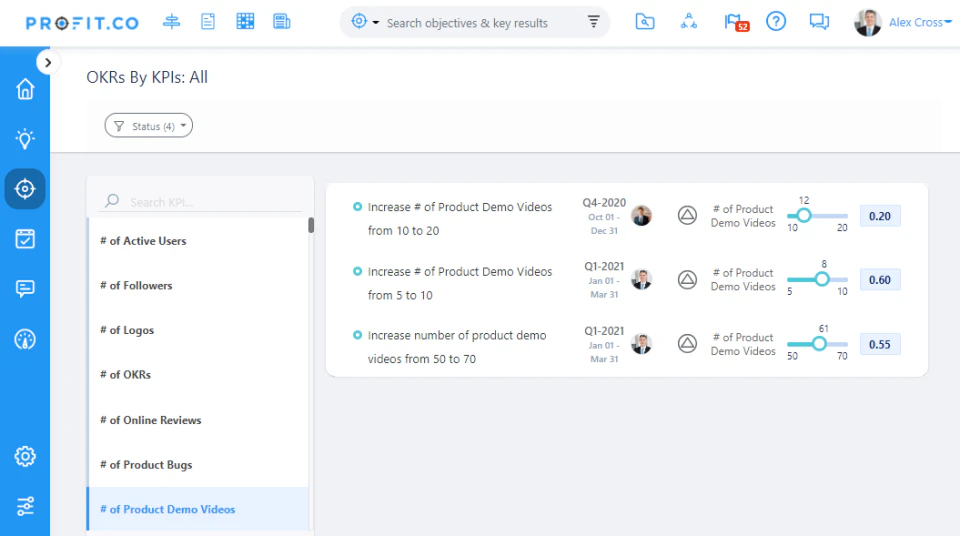Open the dashboard gauge sidebar icon

tap(25, 339)
